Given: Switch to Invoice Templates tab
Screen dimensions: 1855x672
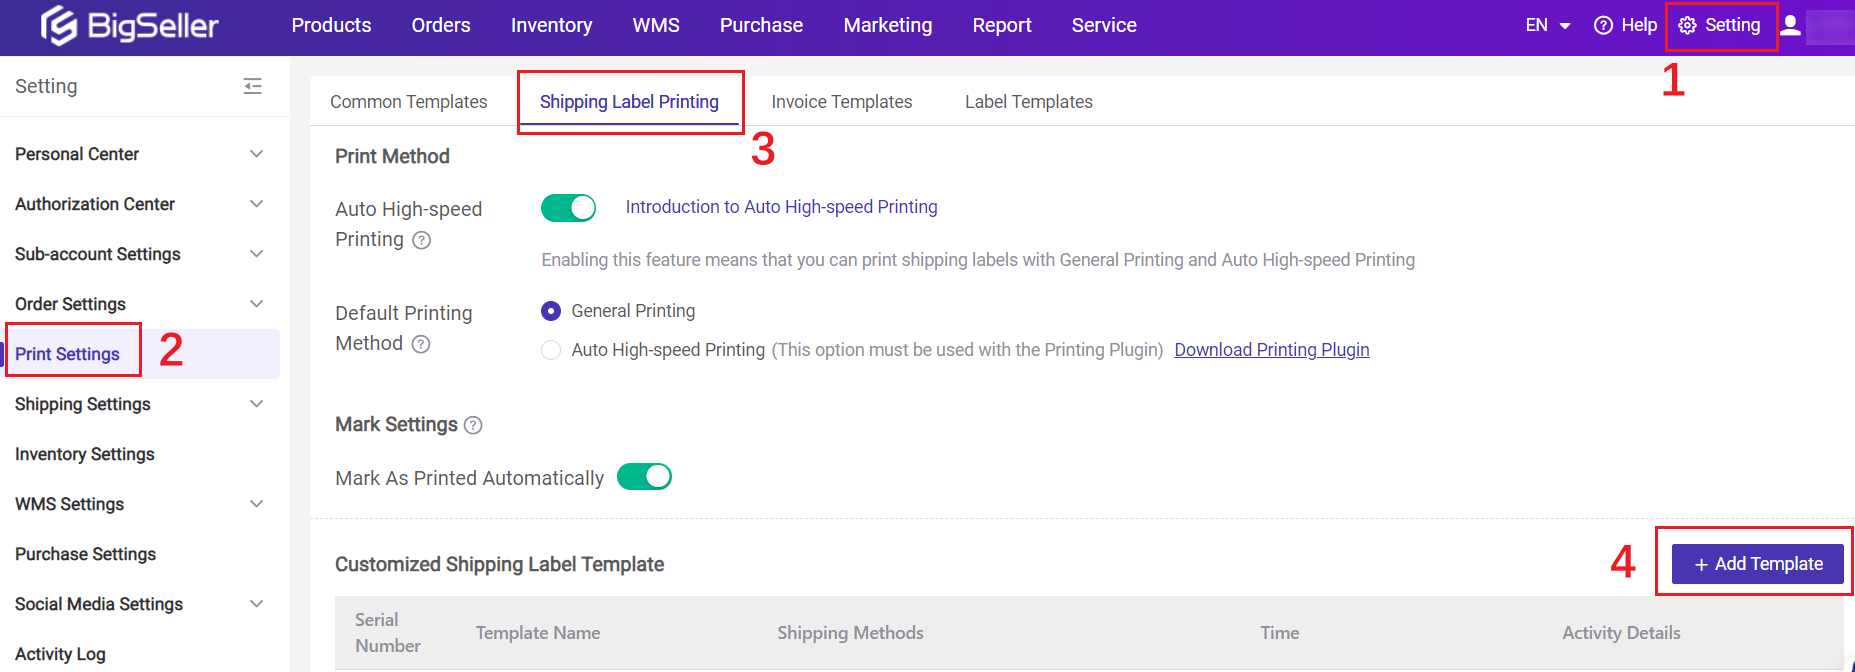Looking at the screenshot, I should tap(842, 102).
